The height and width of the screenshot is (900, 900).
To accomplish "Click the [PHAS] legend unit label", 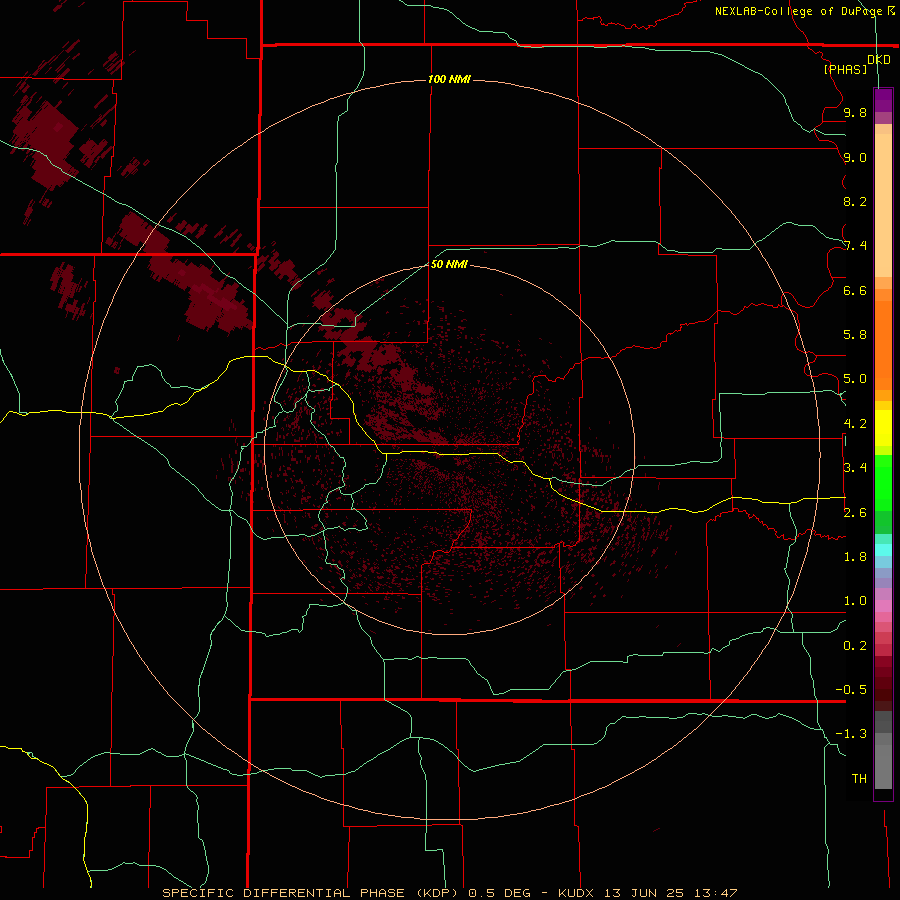I will point(845,69).
